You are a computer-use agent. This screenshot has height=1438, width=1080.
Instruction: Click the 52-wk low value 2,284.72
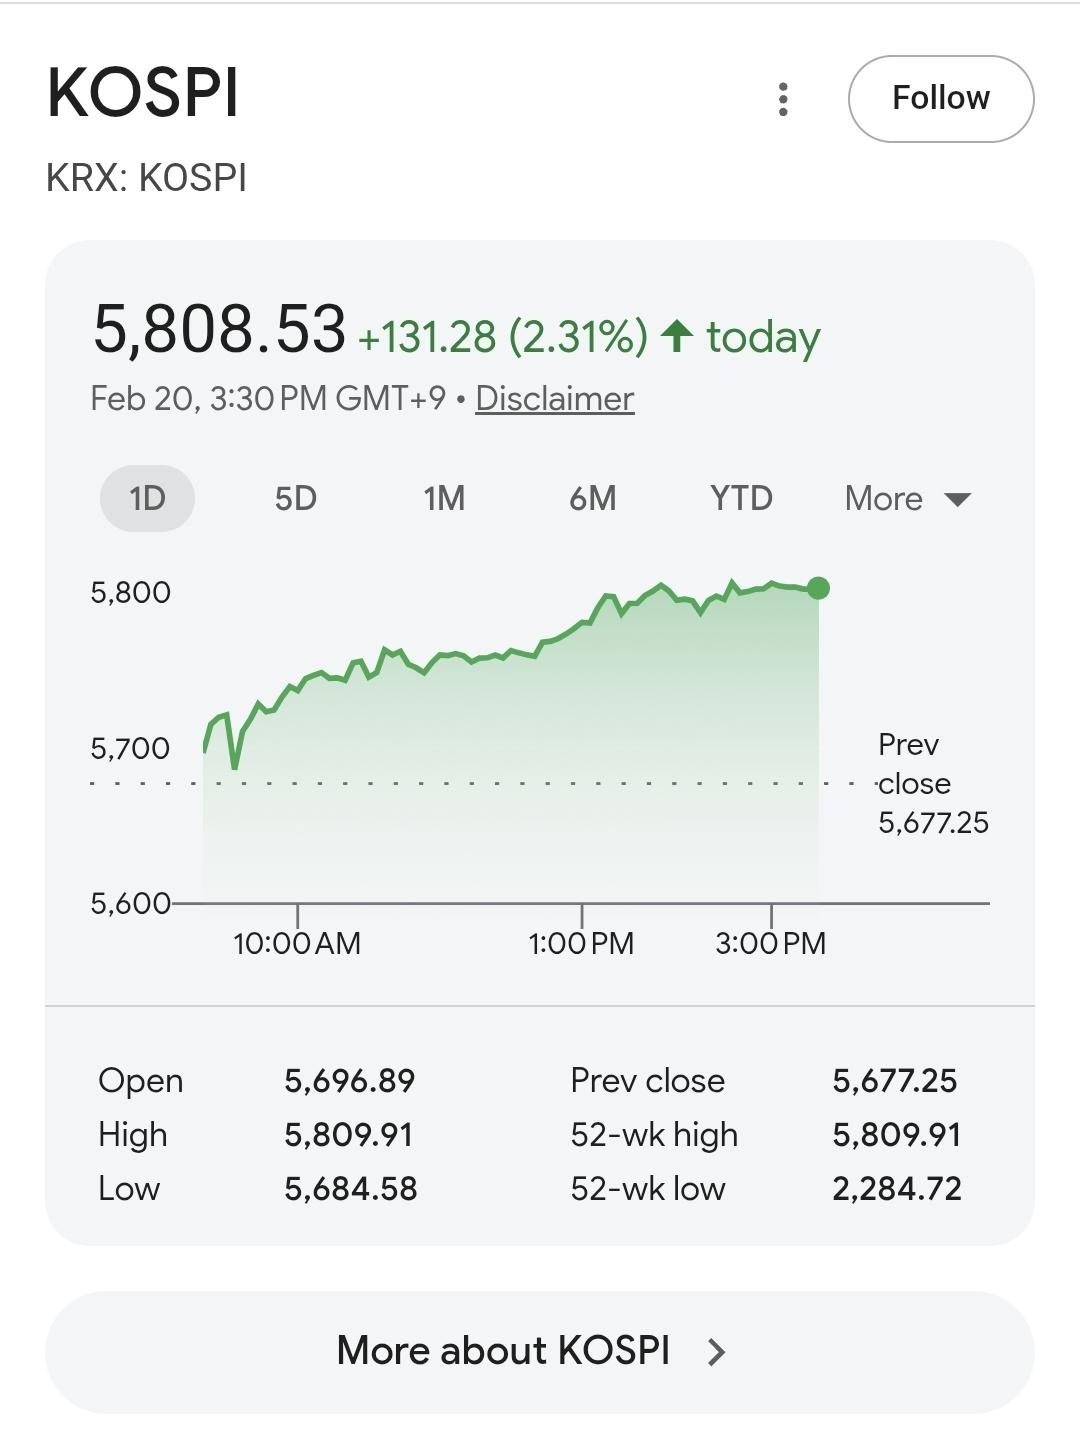click(897, 1188)
